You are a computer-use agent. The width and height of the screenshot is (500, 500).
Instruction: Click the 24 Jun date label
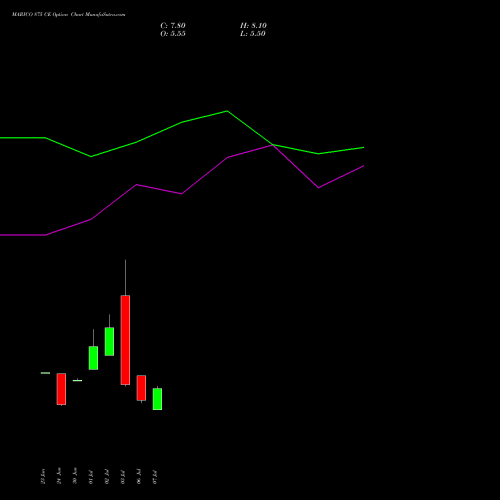click(x=59, y=476)
